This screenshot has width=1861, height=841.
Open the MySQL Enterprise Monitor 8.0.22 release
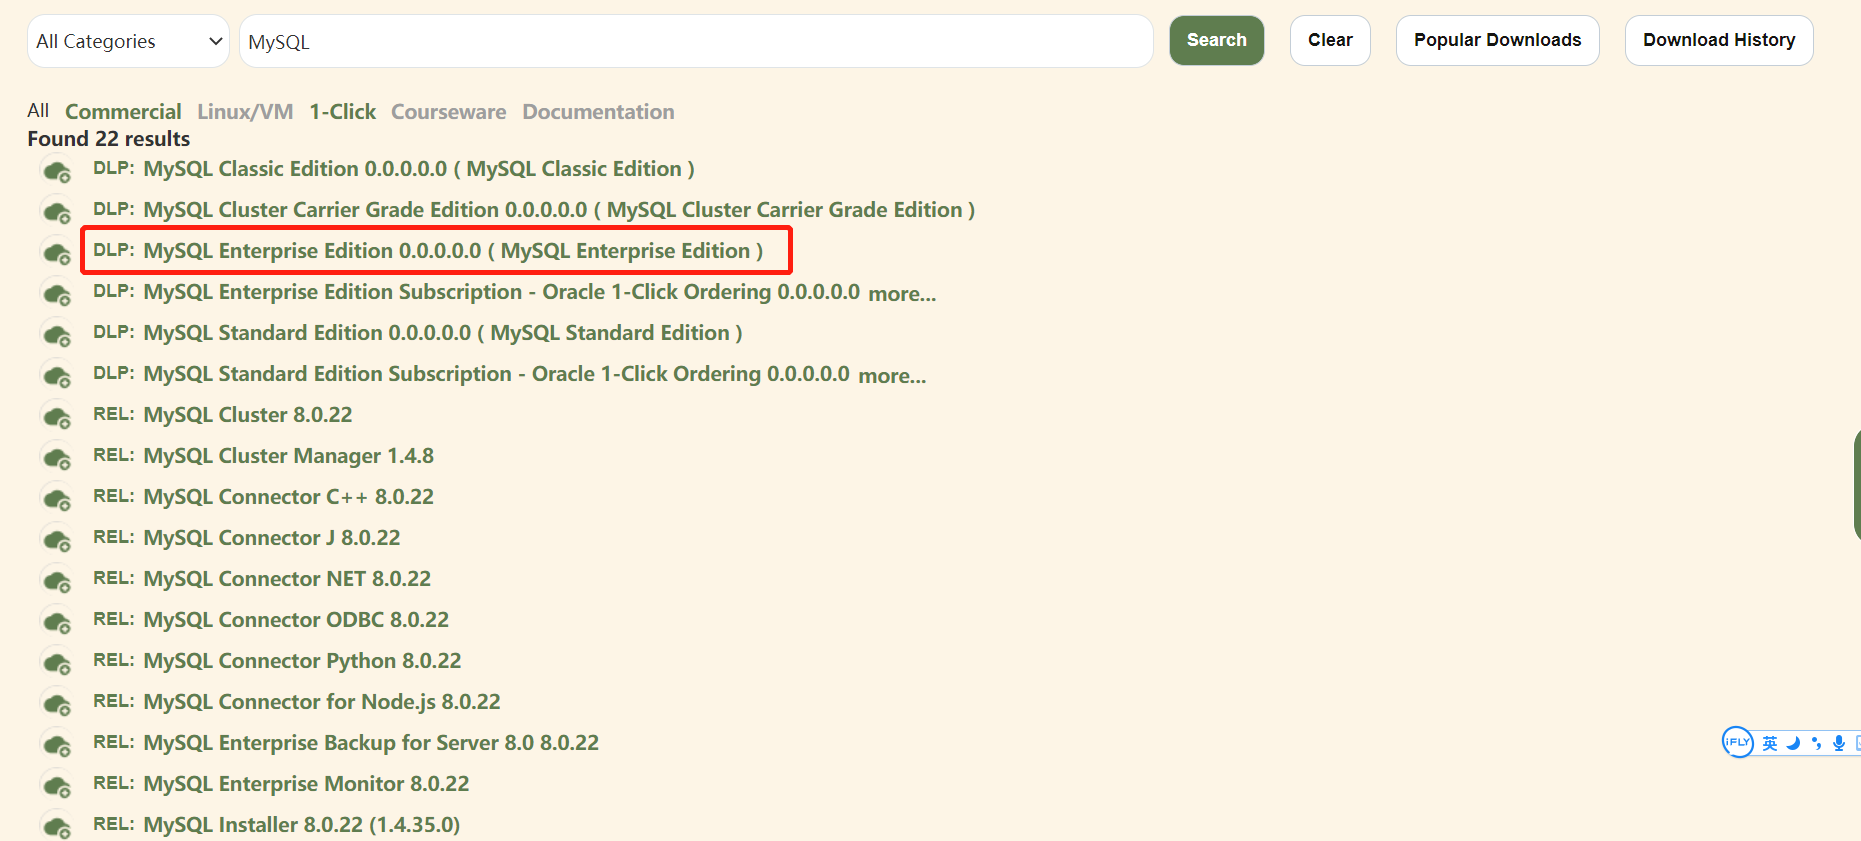(x=306, y=784)
